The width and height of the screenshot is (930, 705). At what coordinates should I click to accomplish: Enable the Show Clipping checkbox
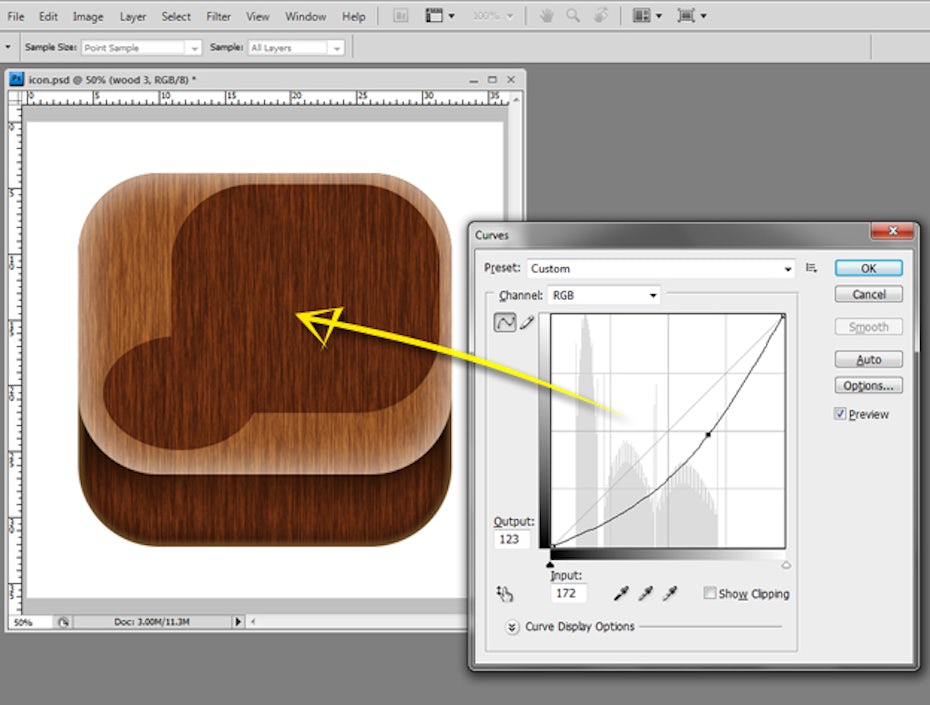click(709, 594)
